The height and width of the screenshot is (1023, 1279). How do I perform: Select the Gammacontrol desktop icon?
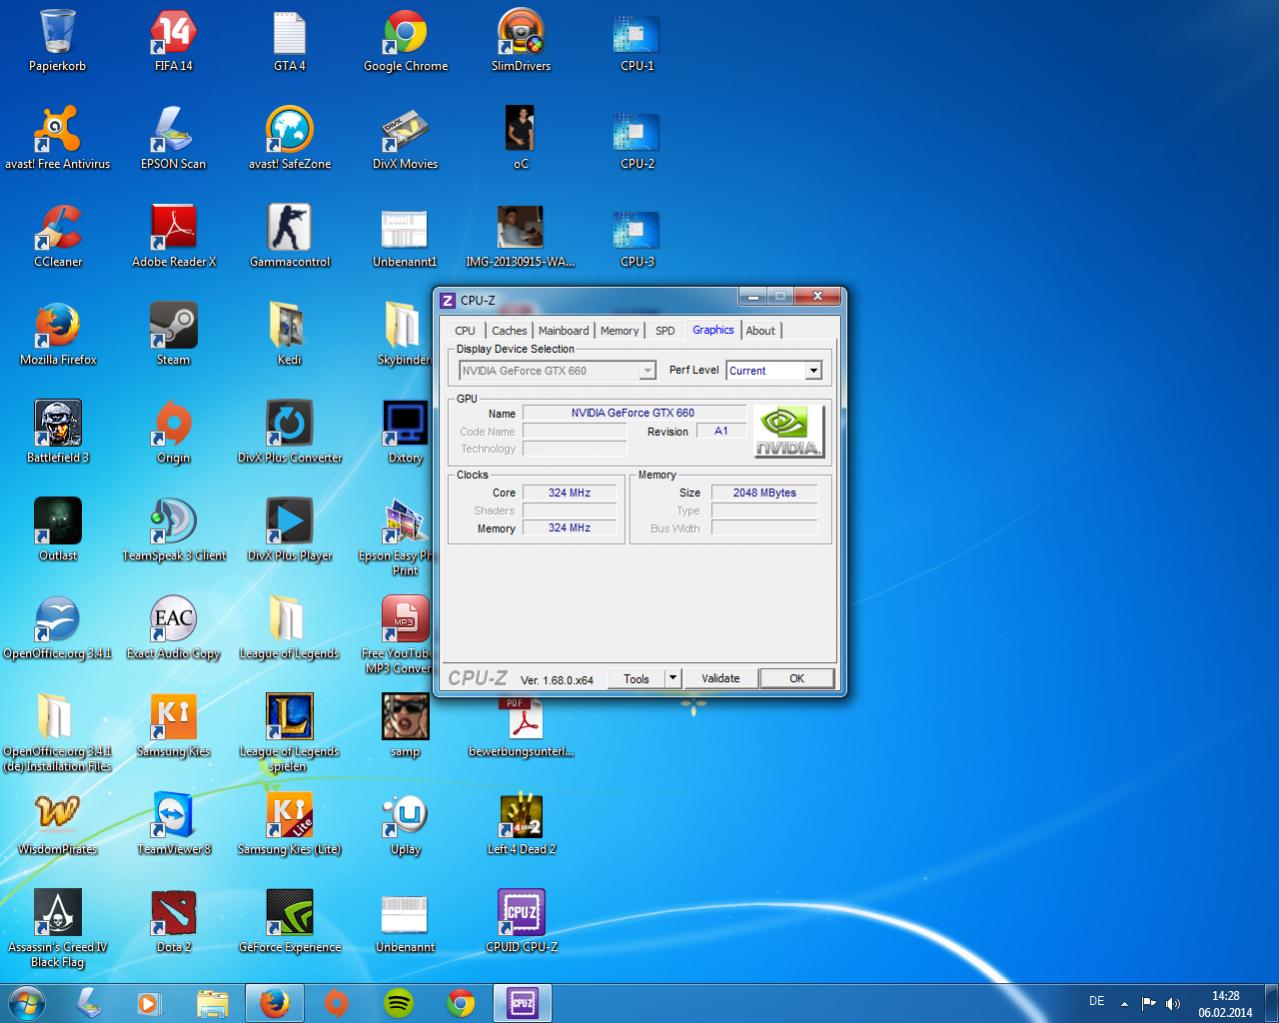click(x=289, y=237)
